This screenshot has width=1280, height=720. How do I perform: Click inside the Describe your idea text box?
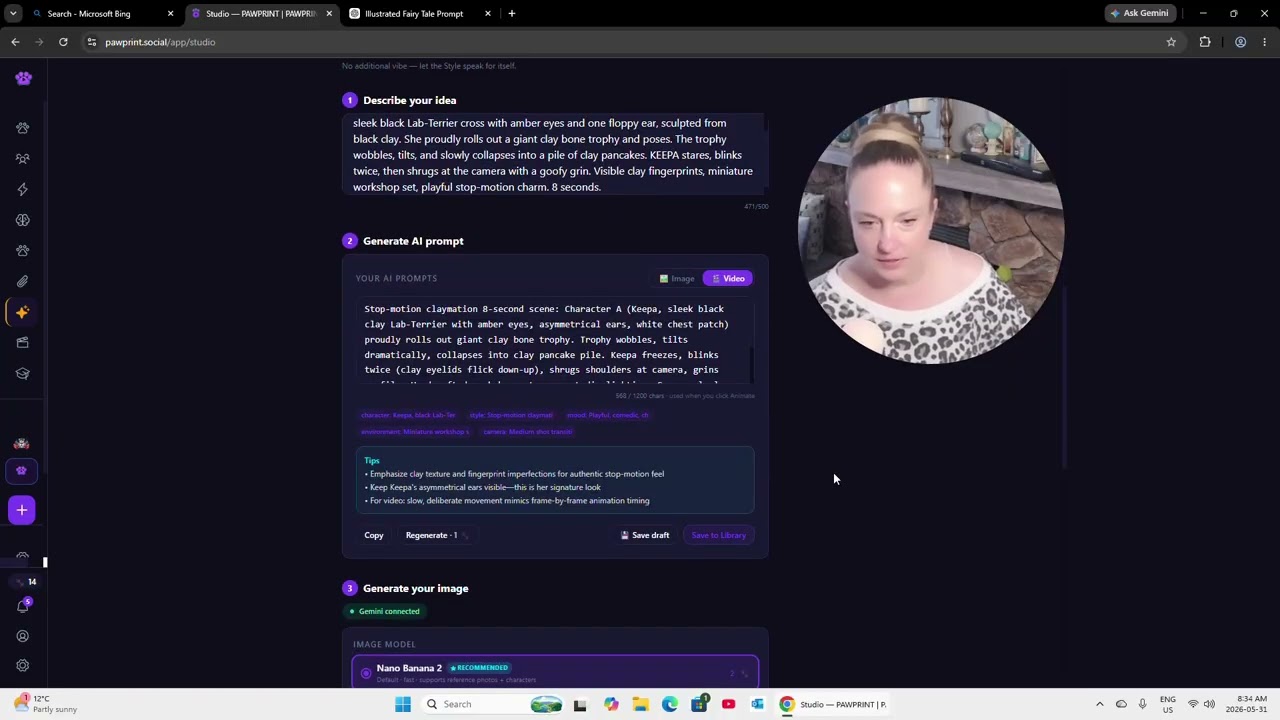pos(555,155)
